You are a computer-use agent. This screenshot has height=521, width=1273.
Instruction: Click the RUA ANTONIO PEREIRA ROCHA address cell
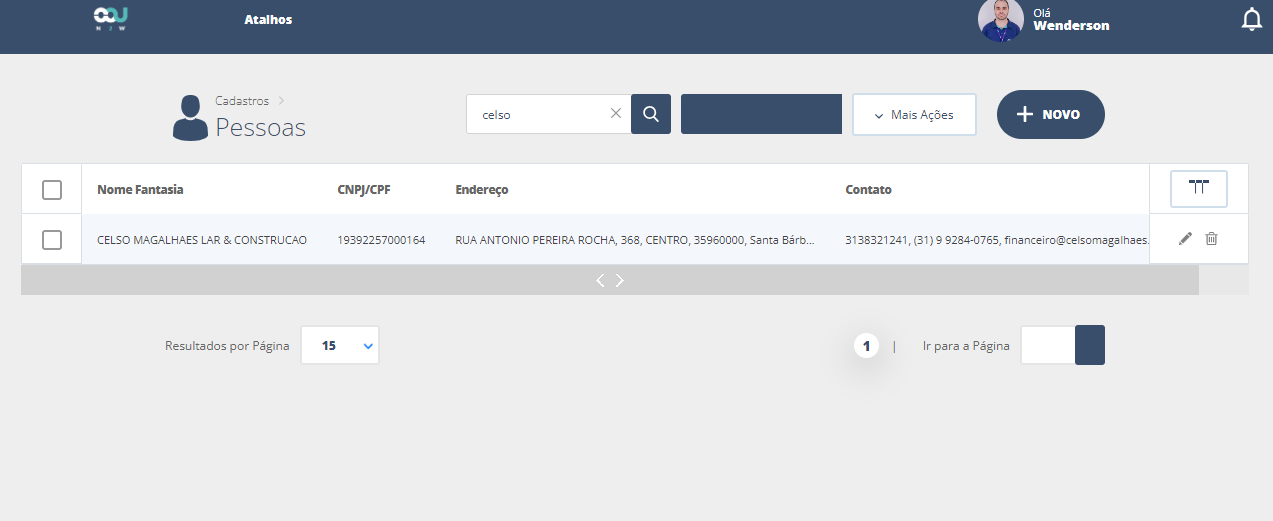point(635,240)
